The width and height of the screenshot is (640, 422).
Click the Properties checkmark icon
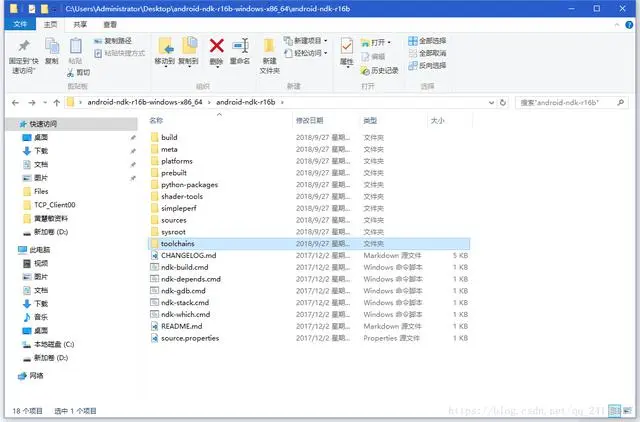[347, 46]
